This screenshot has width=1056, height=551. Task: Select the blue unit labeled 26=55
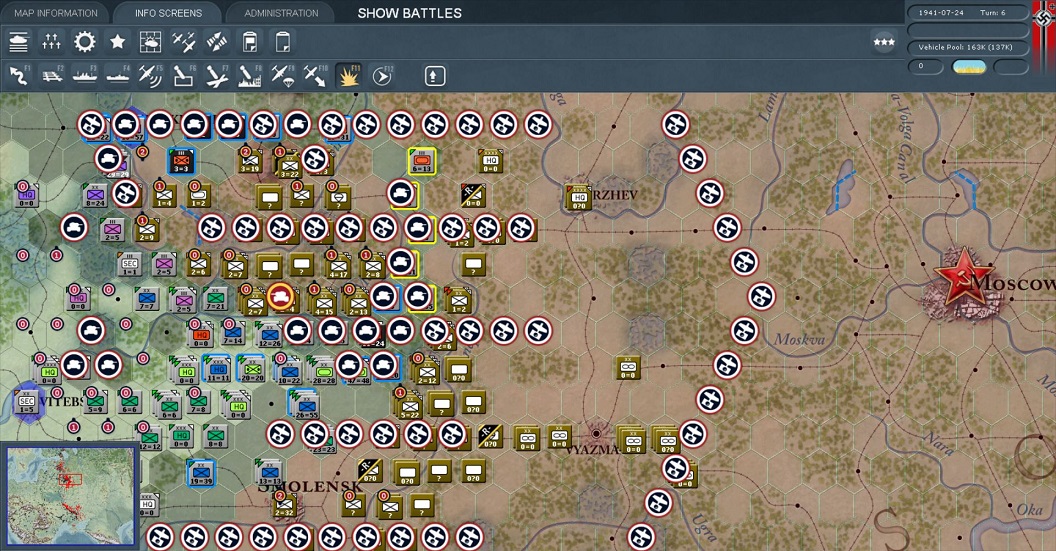[306, 405]
